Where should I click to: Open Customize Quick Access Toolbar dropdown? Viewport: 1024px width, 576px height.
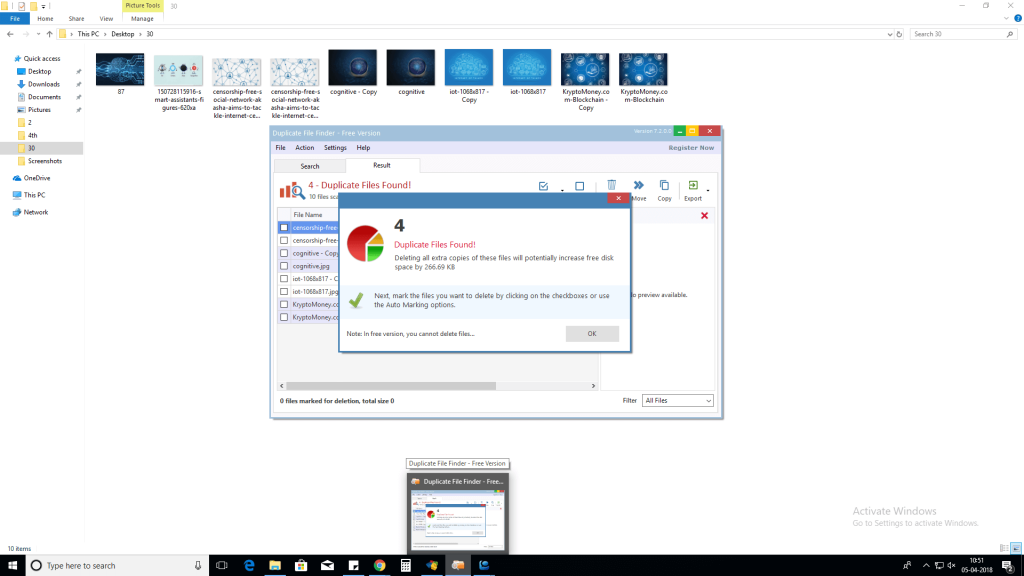coord(44,7)
